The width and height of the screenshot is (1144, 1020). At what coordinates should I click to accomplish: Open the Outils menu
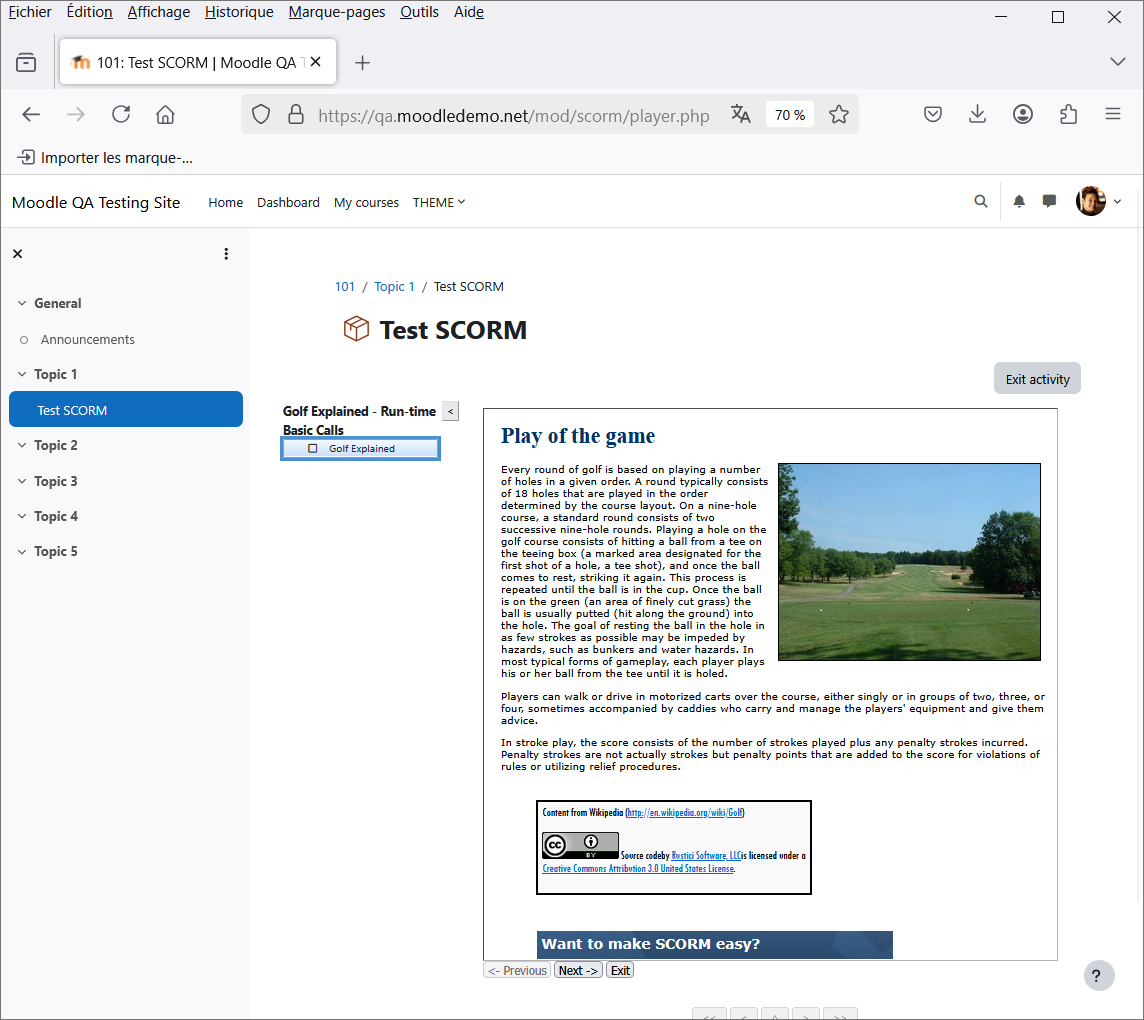(x=419, y=12)
